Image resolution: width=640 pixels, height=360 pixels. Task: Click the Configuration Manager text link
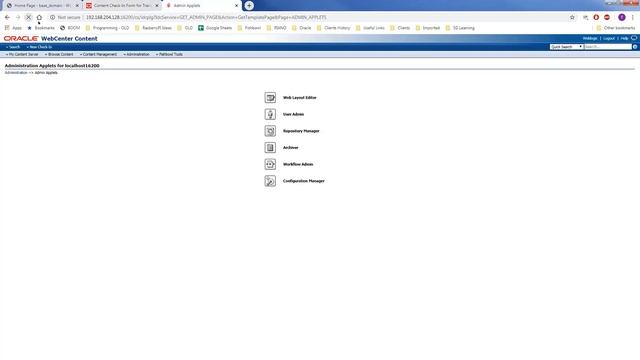(304, 181)
